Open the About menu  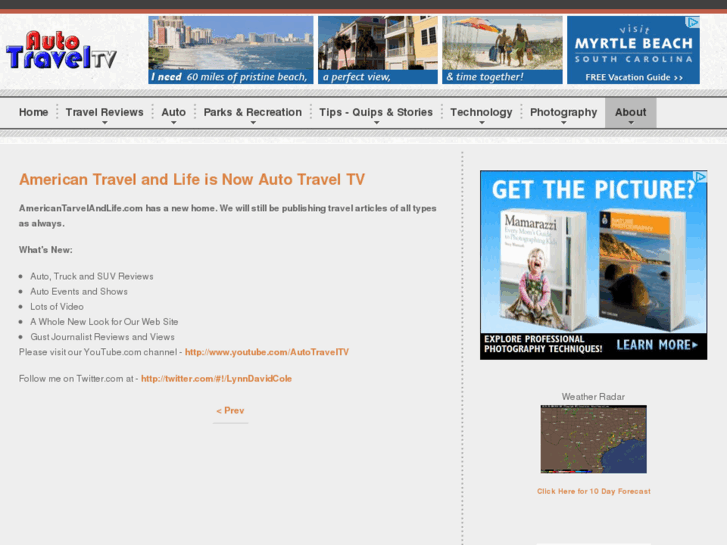pyautogui.click(x=631, y=112)
